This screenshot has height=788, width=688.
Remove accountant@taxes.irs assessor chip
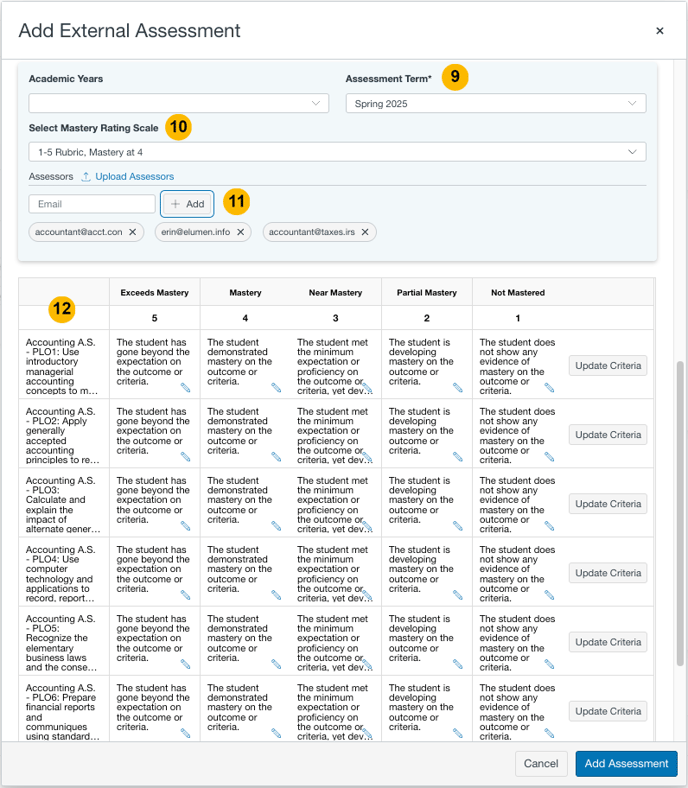point(365,232)
